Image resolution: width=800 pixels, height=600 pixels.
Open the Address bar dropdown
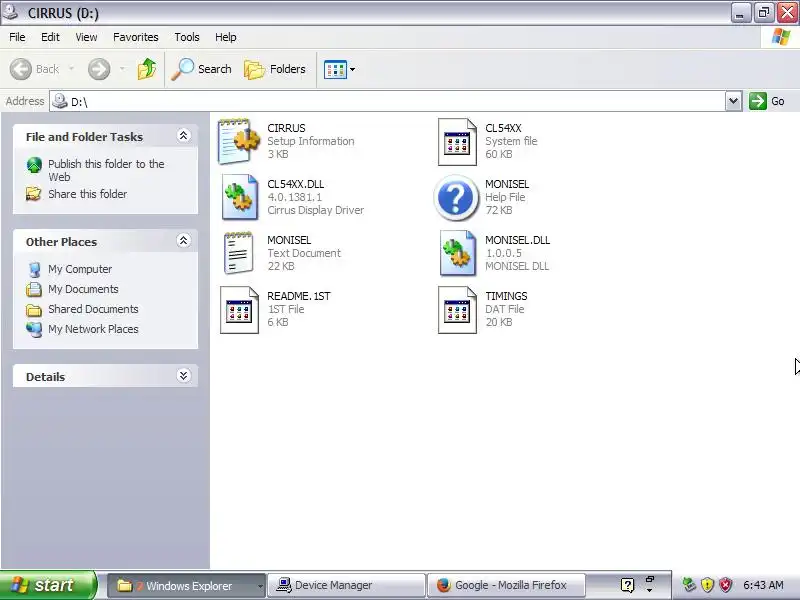pos(733,101)
